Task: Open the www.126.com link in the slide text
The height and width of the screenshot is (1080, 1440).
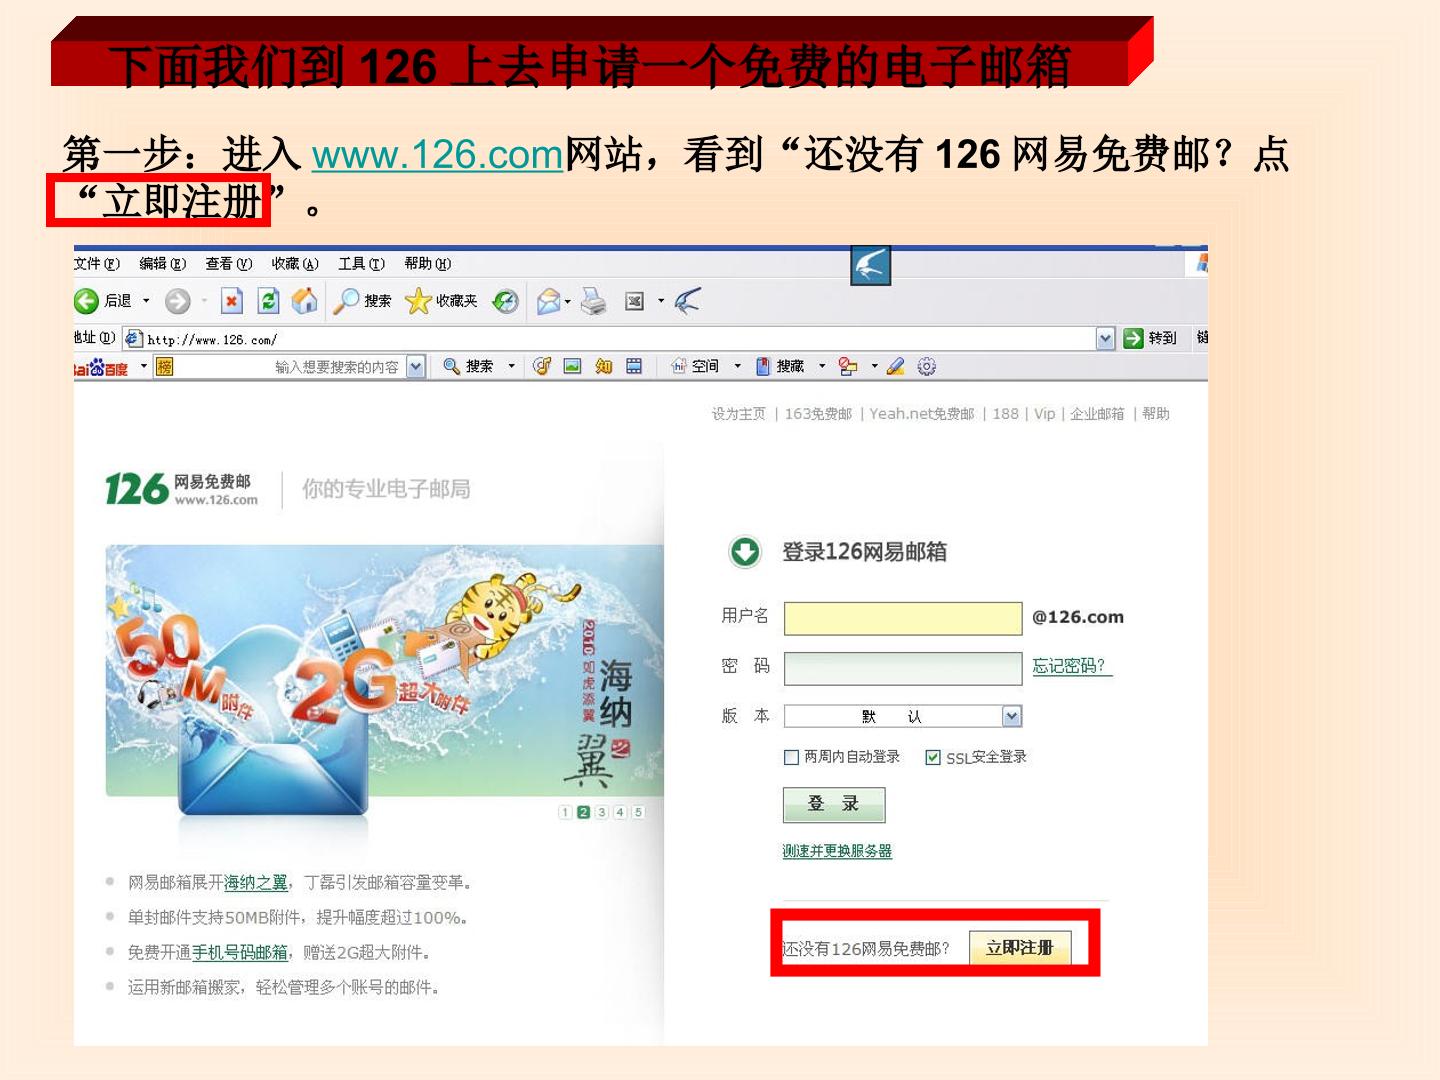Action: pos(437,155)
